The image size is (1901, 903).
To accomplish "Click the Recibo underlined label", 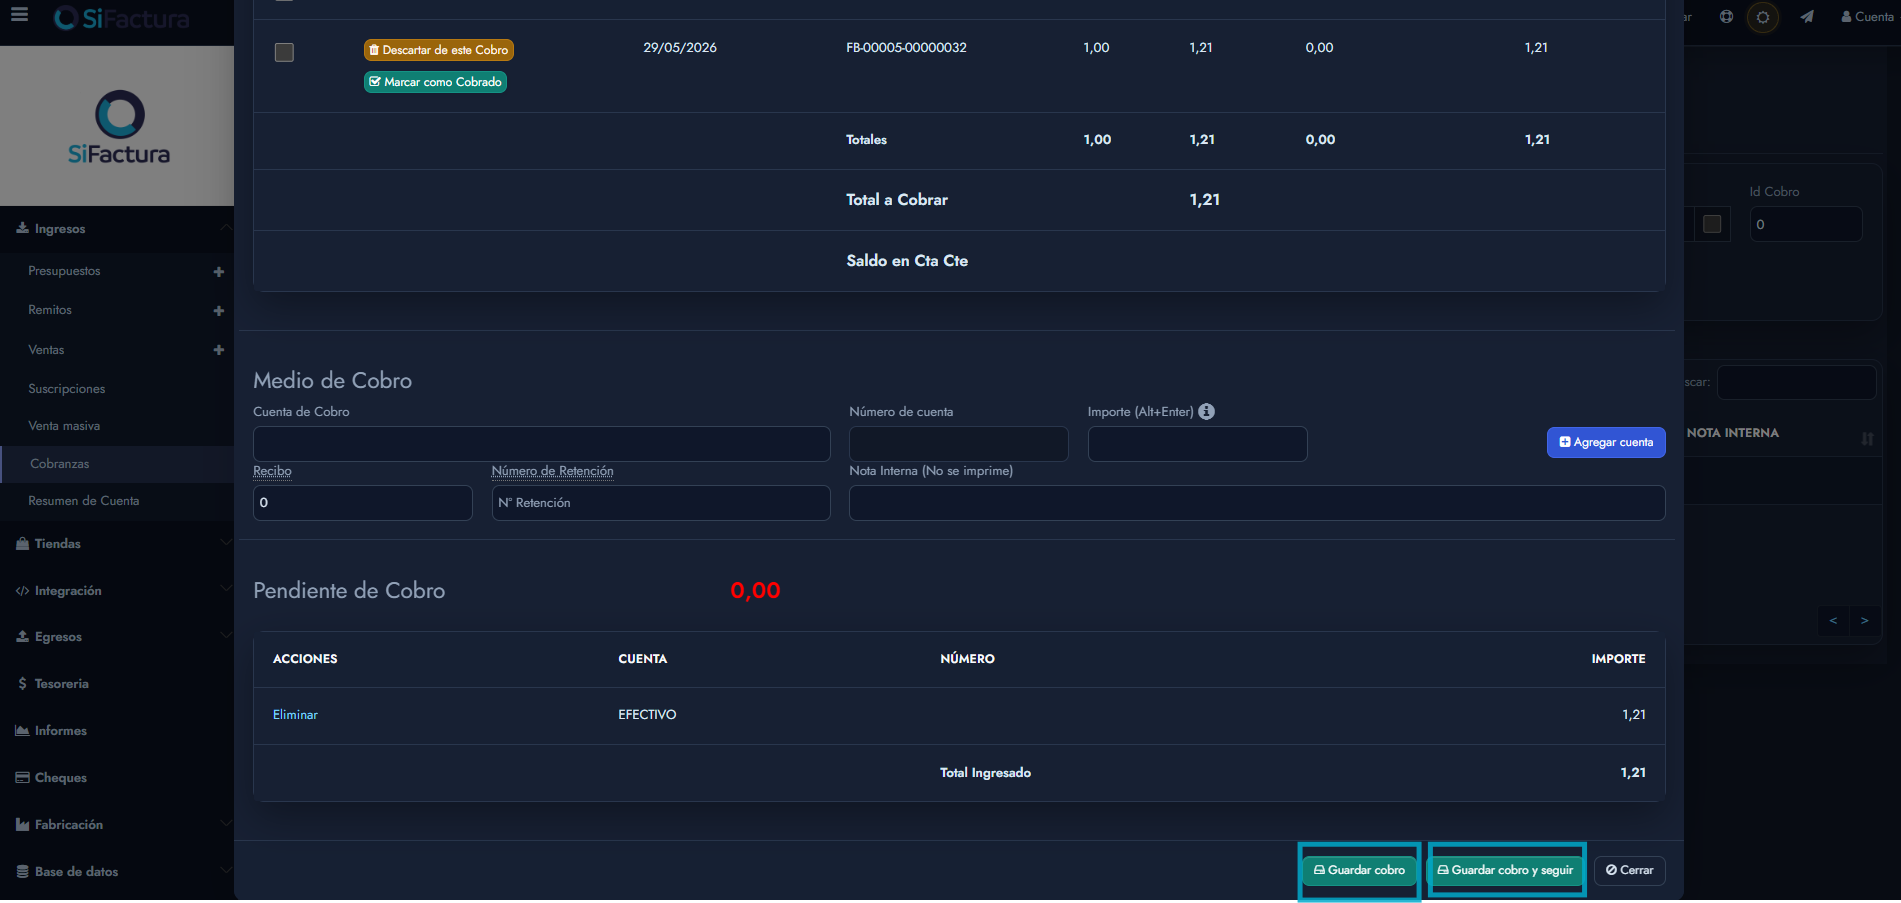I will pos(272,471).
